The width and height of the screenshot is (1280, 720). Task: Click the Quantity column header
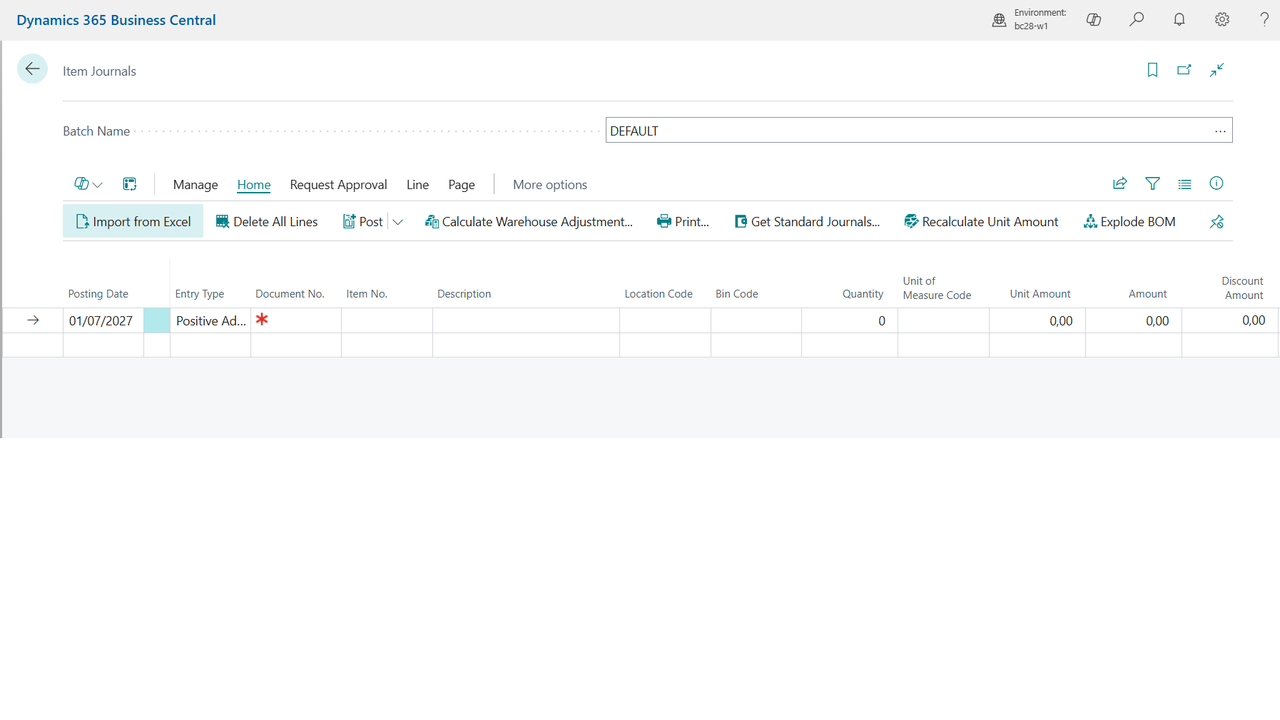click(x=863, y=294)
